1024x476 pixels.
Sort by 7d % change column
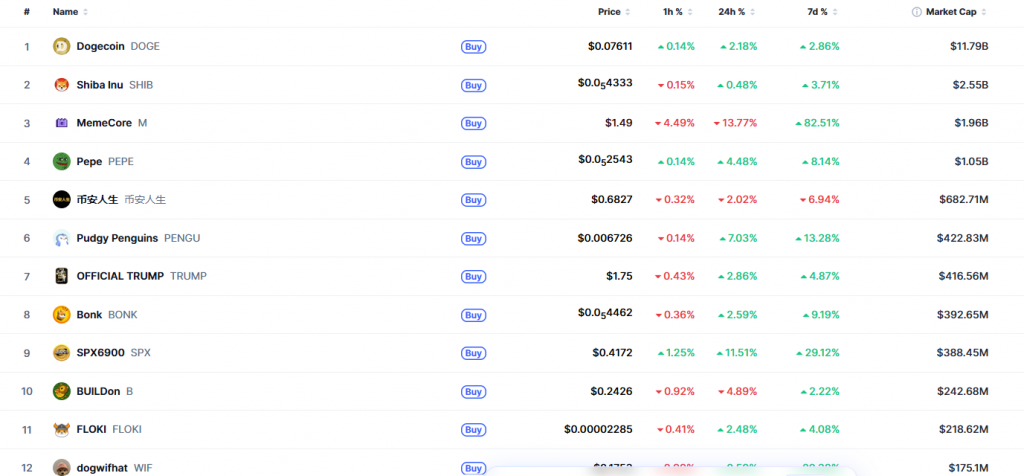click(x=822, y=12)
